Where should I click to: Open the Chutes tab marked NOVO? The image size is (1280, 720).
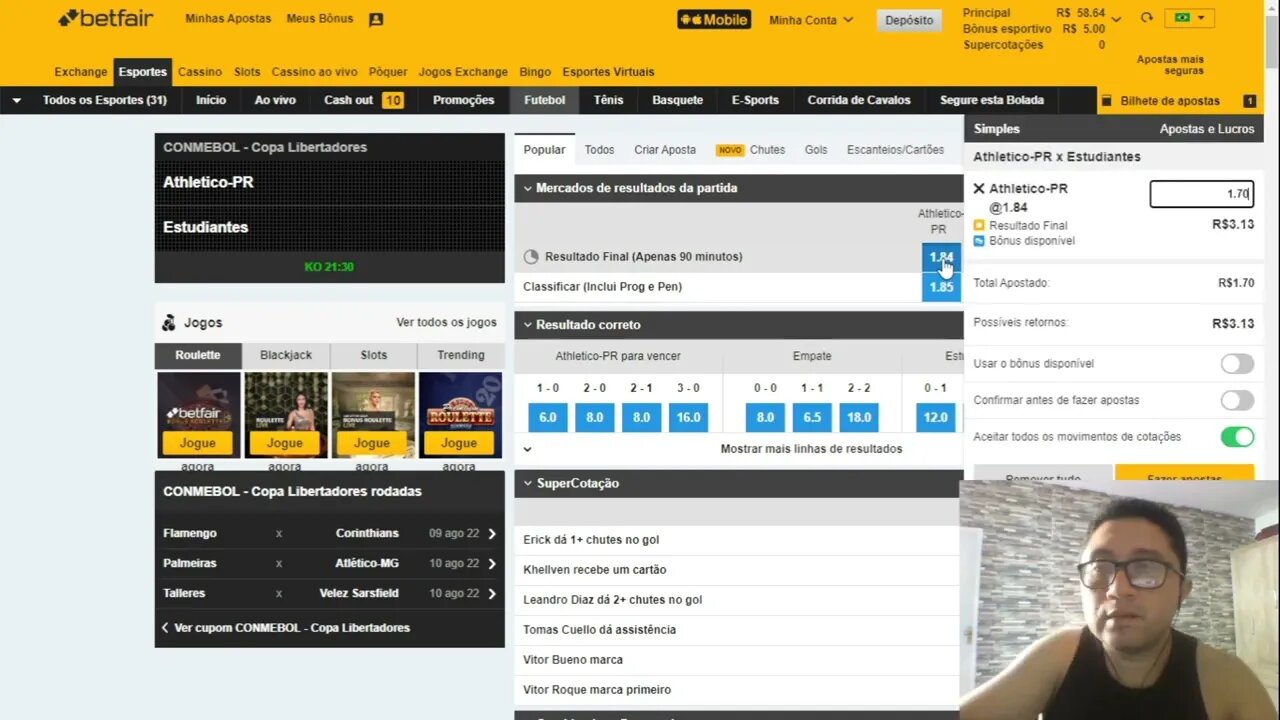click(x=750, y=150)
